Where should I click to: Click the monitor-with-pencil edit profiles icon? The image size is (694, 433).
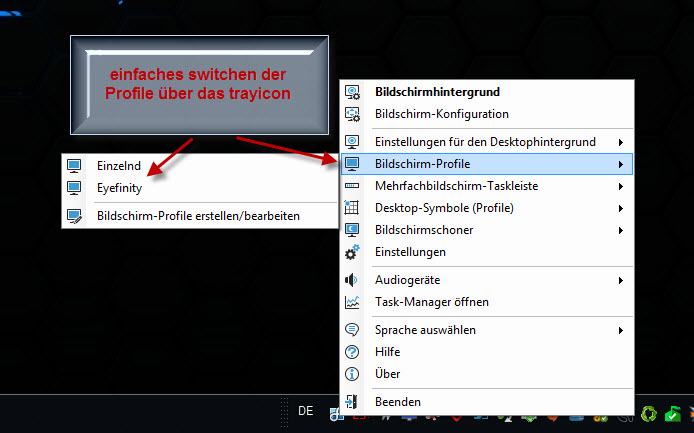pyautogui.click(x=74, y=216)
